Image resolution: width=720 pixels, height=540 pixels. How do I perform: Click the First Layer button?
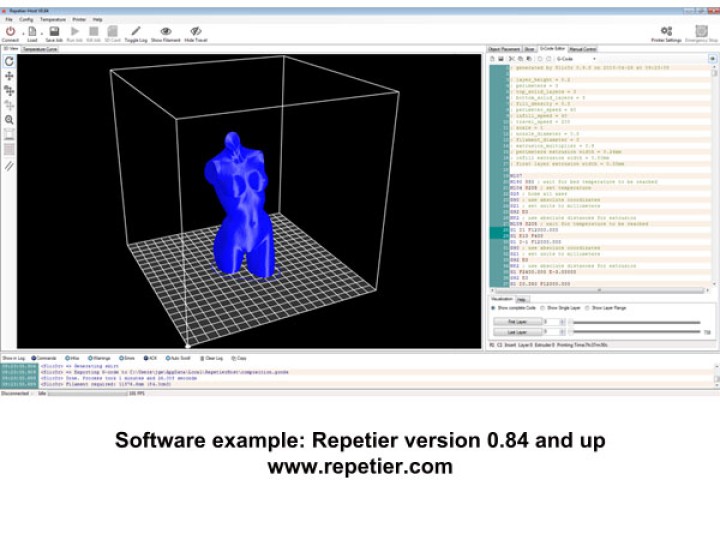pyautogui.click(x=518, y=322)
